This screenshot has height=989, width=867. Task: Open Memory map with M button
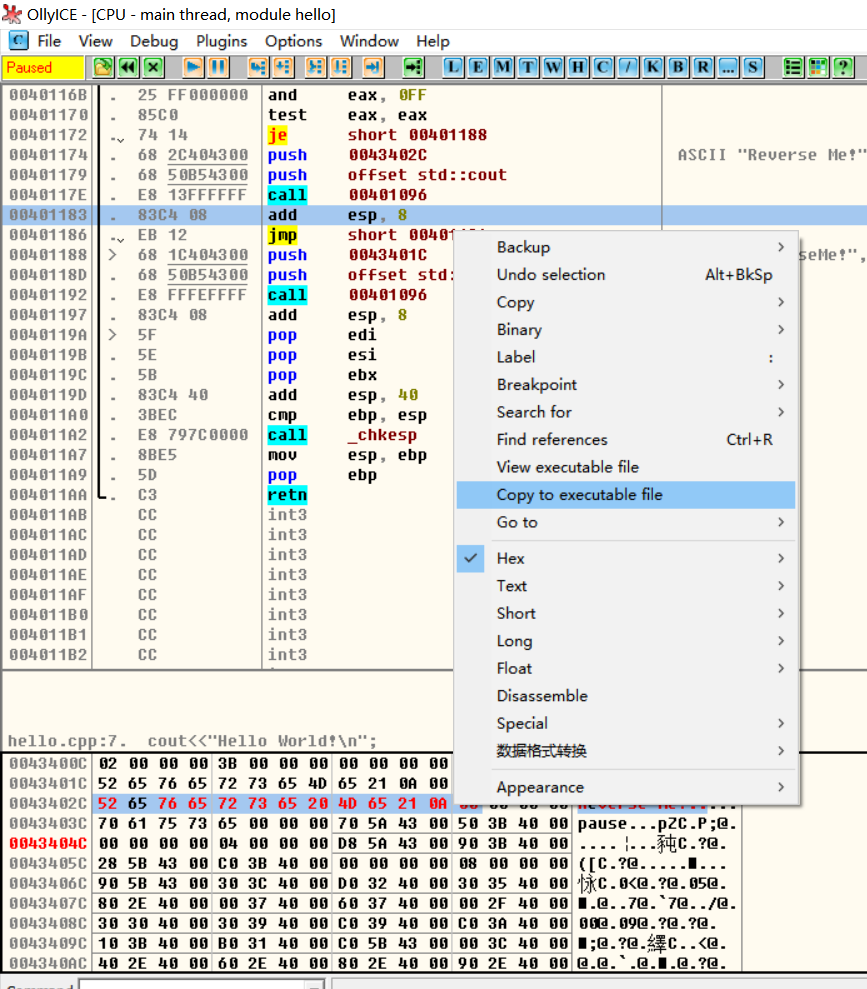pos(503,67)
